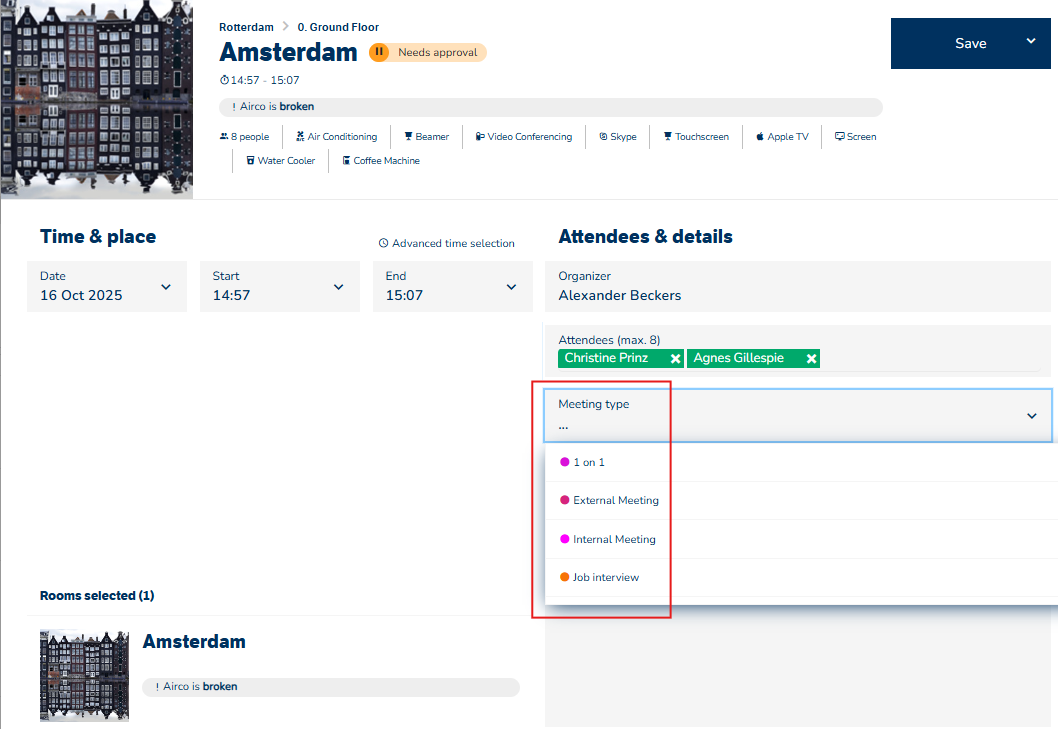This screenshot has width=1058, height=729.
Task: Pick the Job interview meeting type
Action: 605,577
